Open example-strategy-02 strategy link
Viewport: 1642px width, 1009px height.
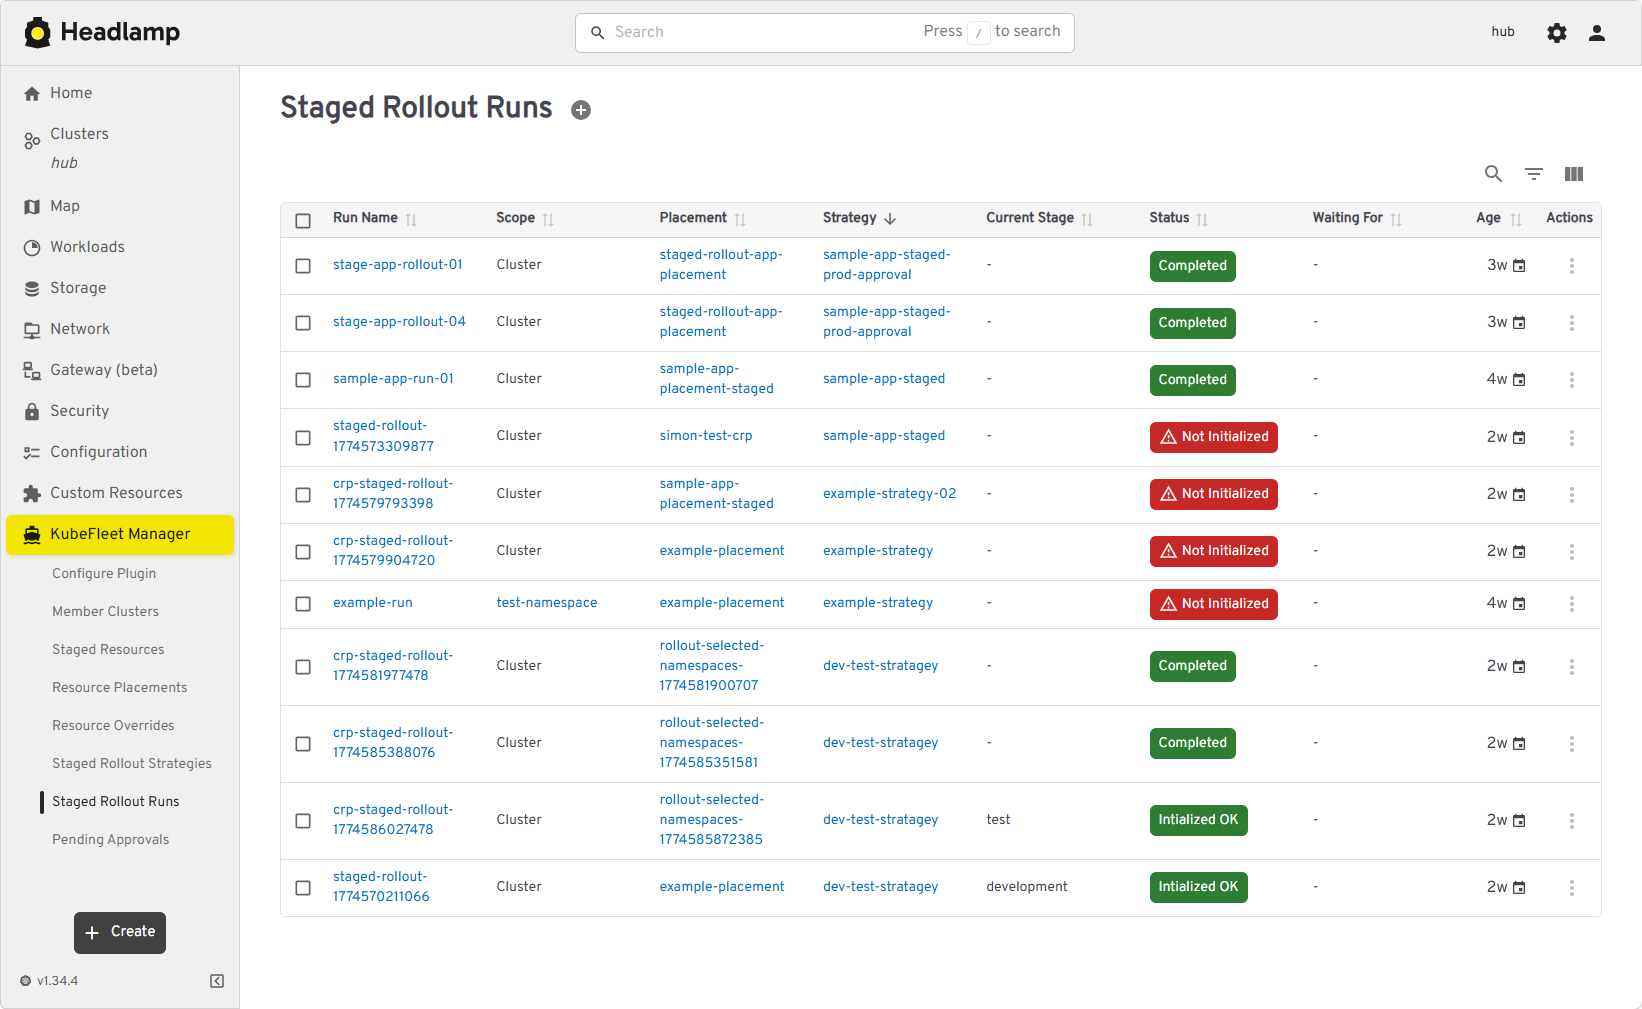pos(889,494)
